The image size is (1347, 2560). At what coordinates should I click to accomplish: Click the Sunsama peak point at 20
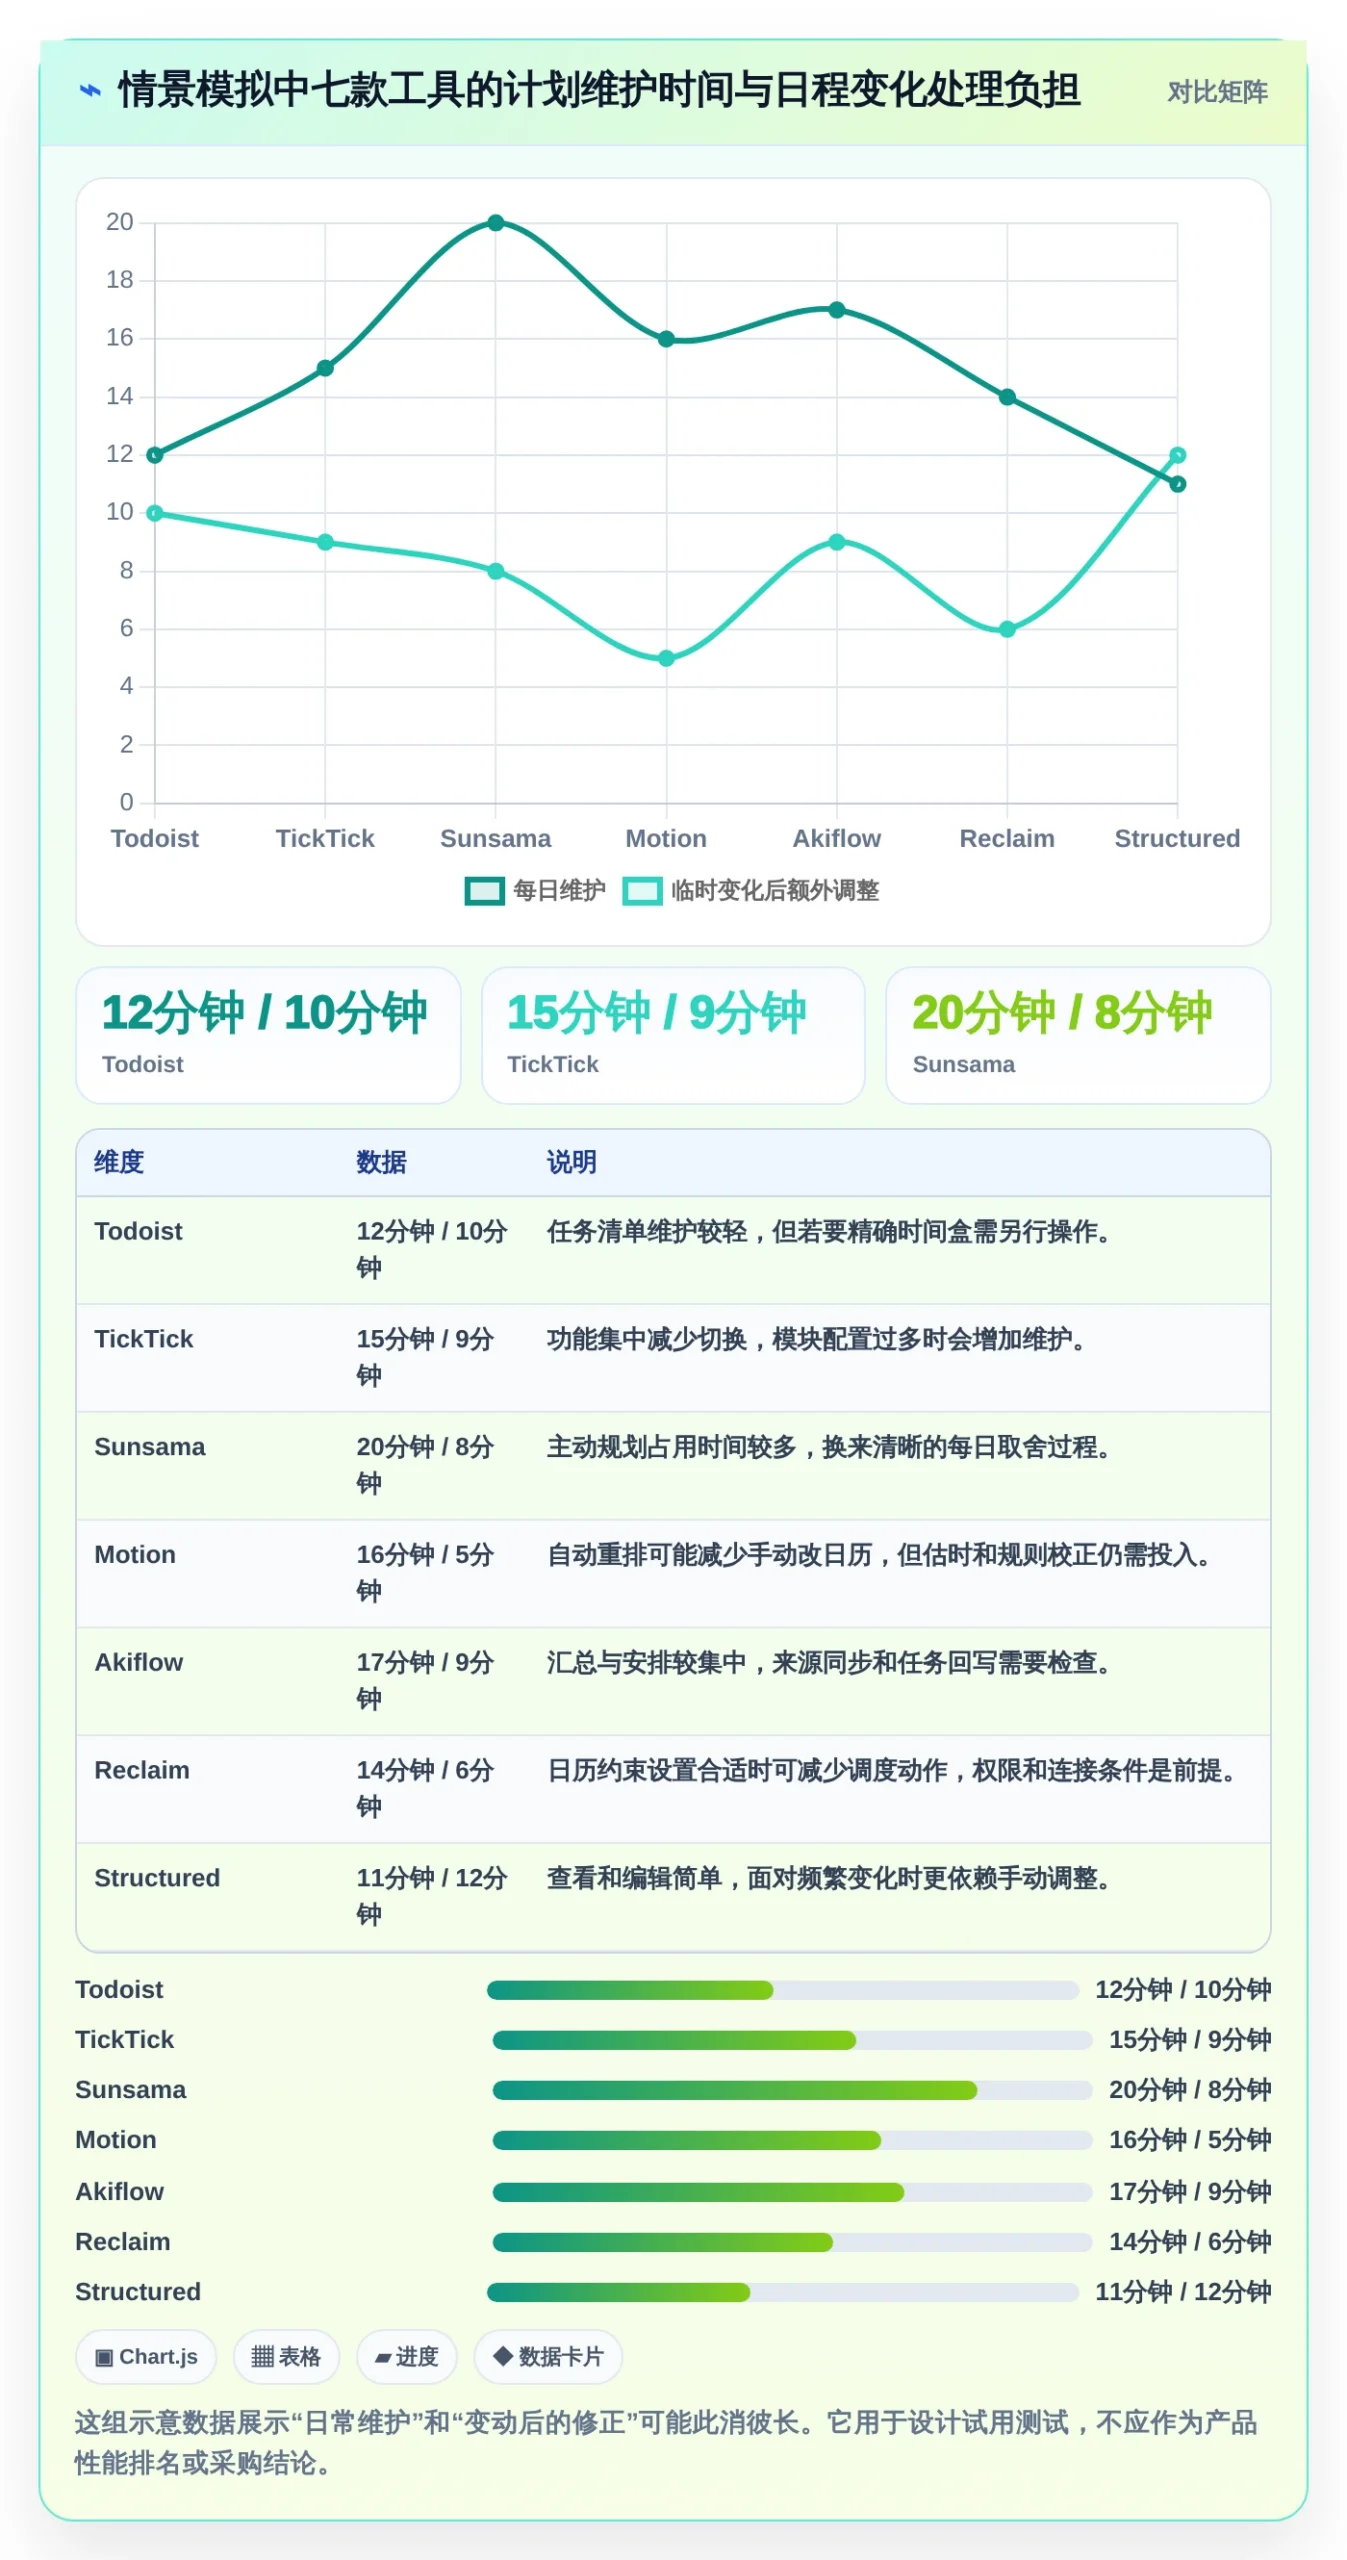tap(496, 222)
